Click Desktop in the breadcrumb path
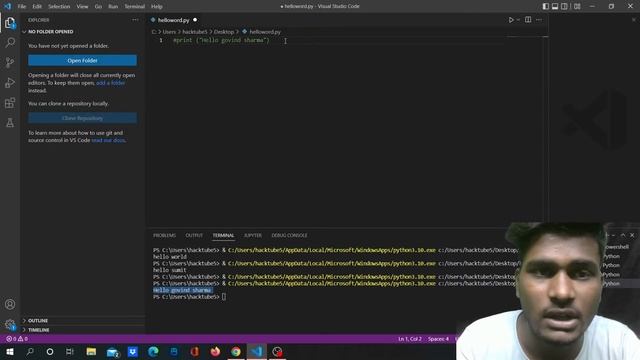The width and height of the screenshot is (640, 360). (224, 31)
